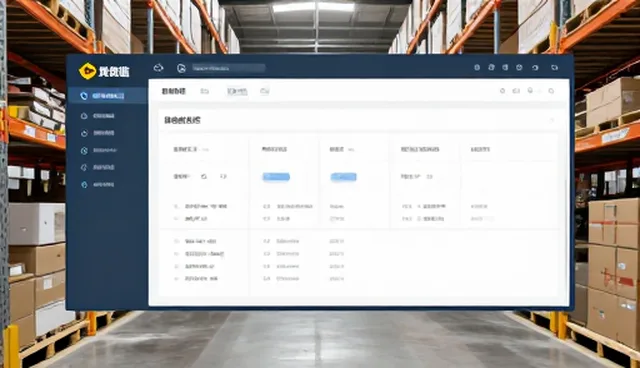The height and width of the screenshot is (368, 640).
Task: Click the round icon left of the search box
Action: (181, 68)
